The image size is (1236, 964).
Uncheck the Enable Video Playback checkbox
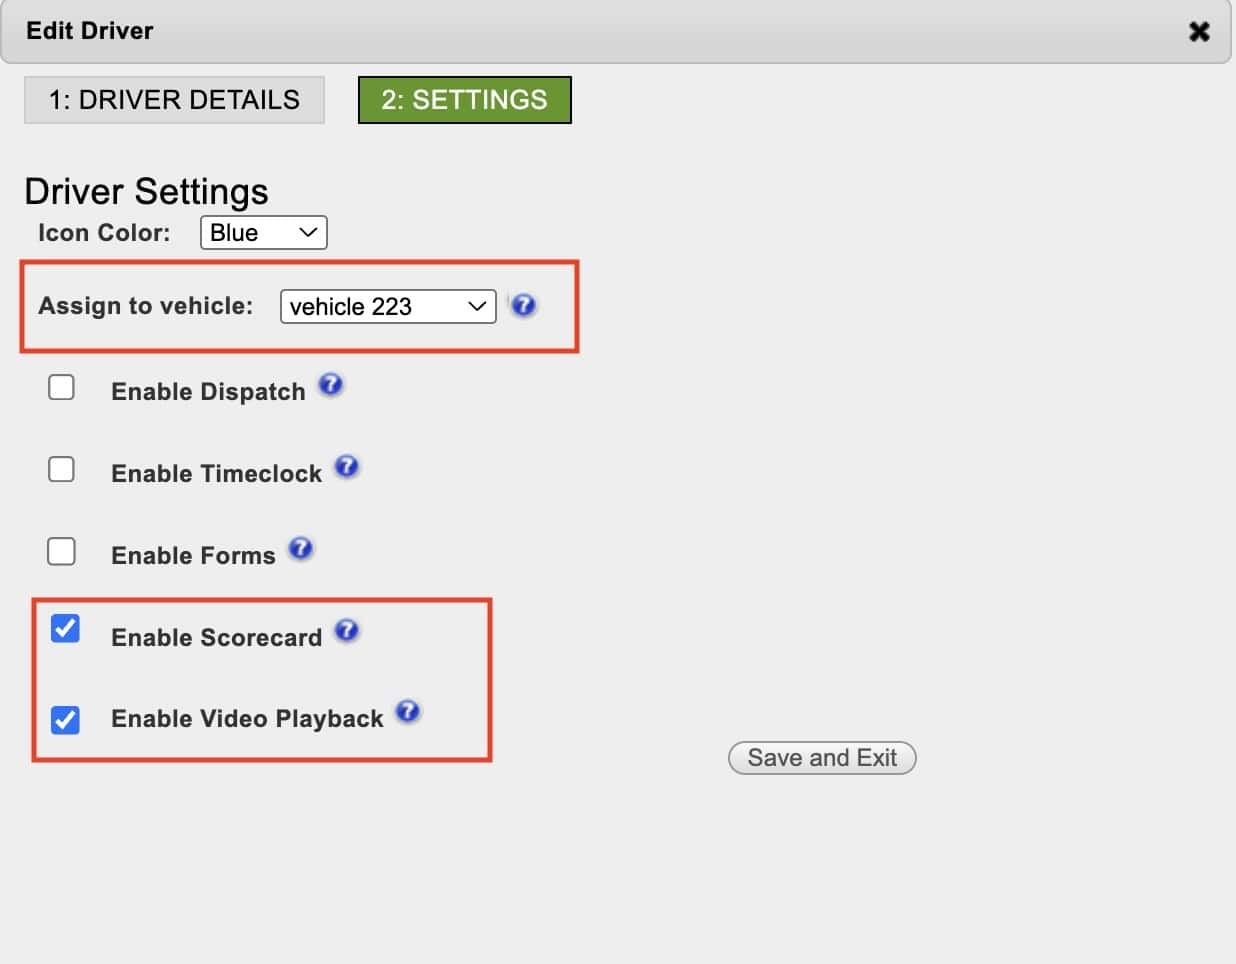[65, 720]
